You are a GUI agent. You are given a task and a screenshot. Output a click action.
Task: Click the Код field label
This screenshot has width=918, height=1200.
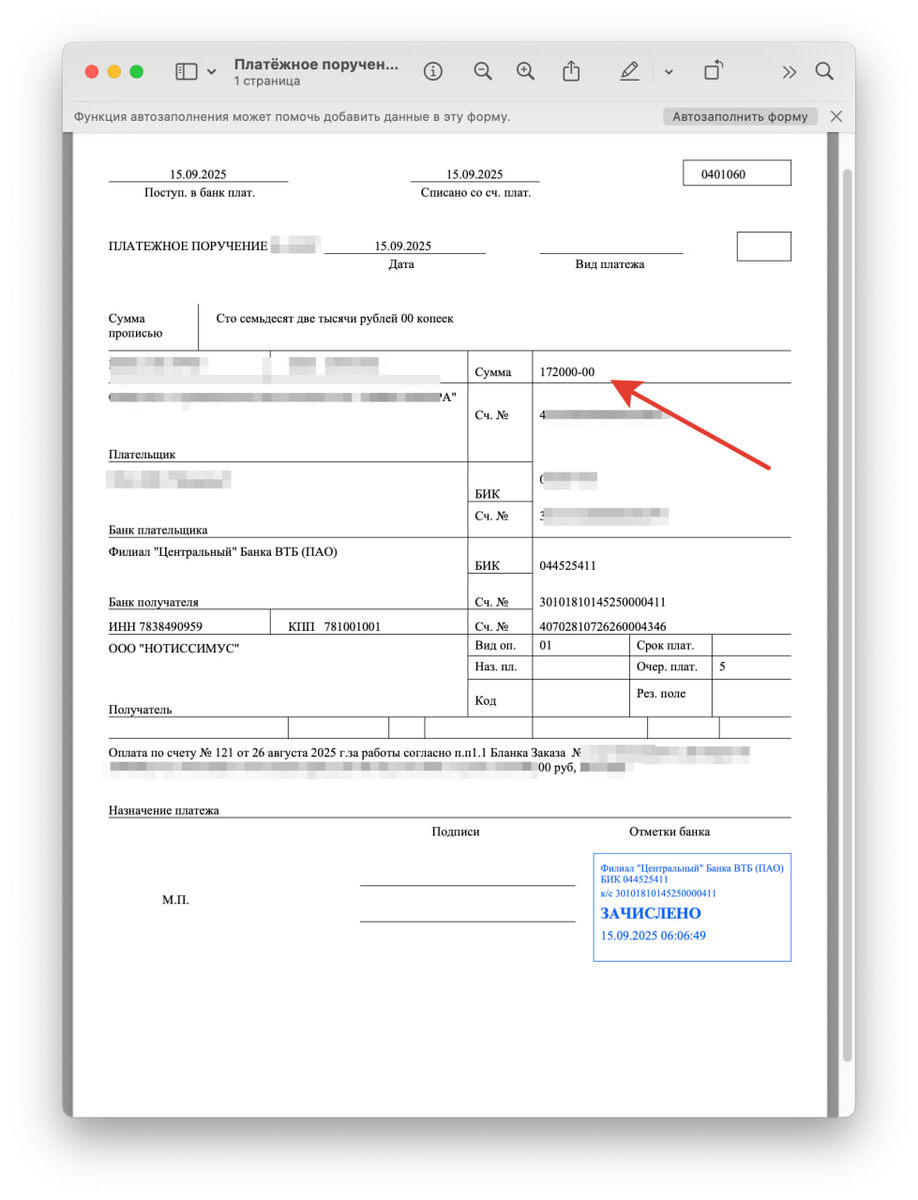coord(486,700)
